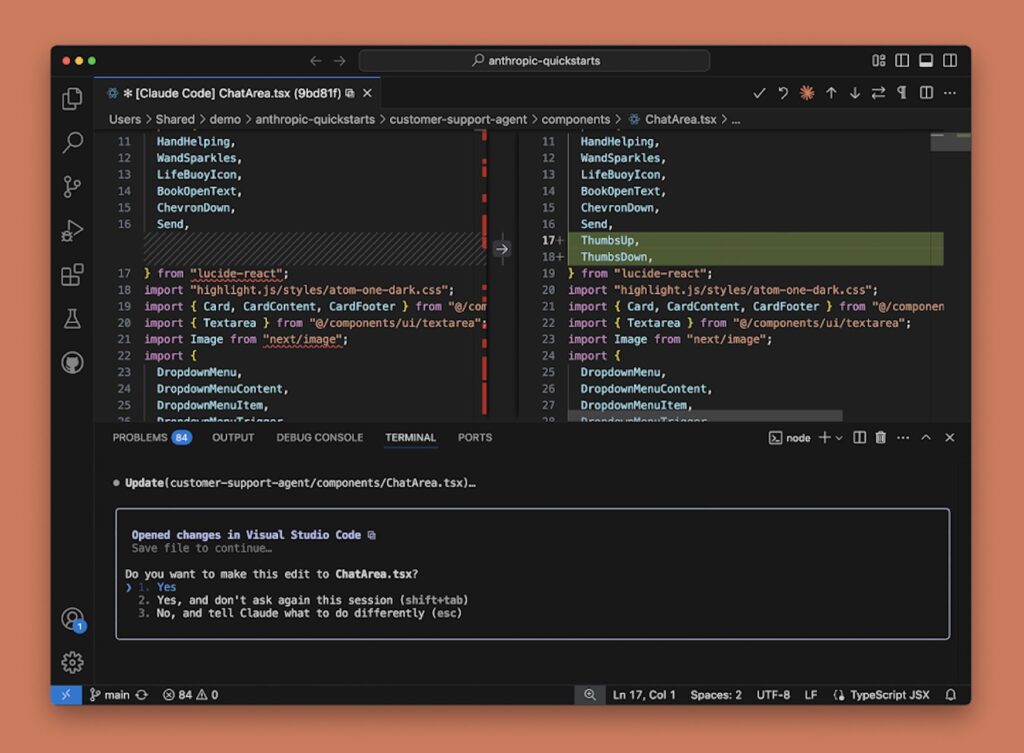
Task: Open the notifications bell
Action: pos(950,695)
